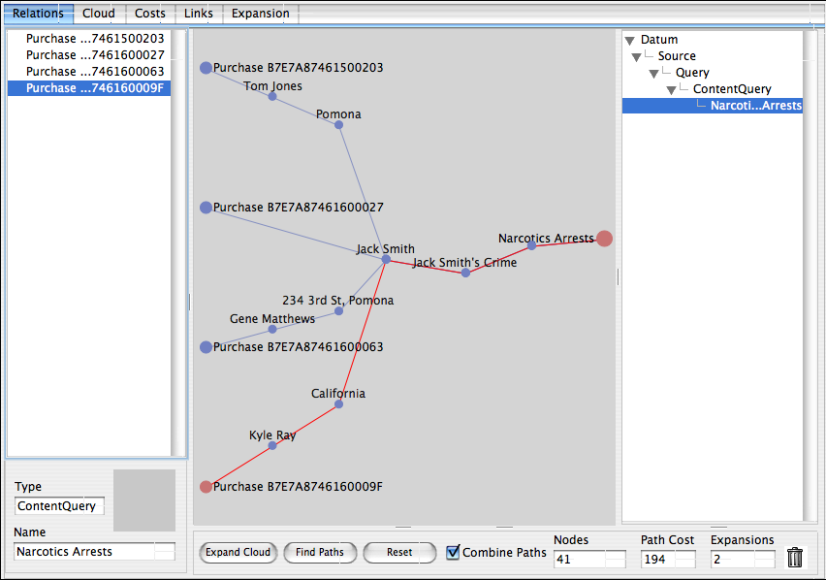Switch to the Relations tab
This screenshot has height=580, width=826.
pyautogui.click(x=38, y=13)
